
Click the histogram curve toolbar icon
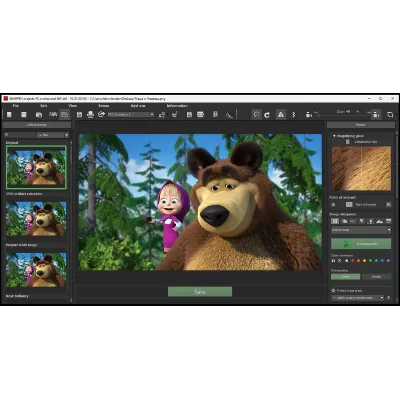229,115
